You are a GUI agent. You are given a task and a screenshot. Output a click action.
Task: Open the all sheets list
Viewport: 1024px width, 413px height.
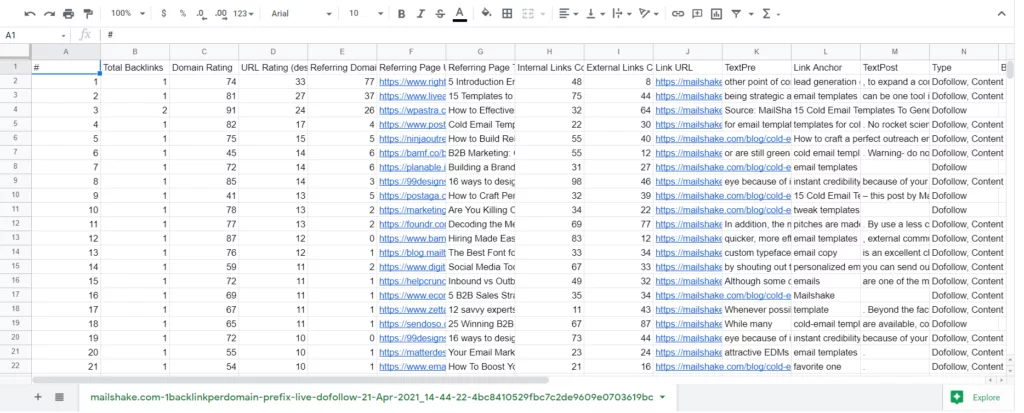(x=59, y=397)
